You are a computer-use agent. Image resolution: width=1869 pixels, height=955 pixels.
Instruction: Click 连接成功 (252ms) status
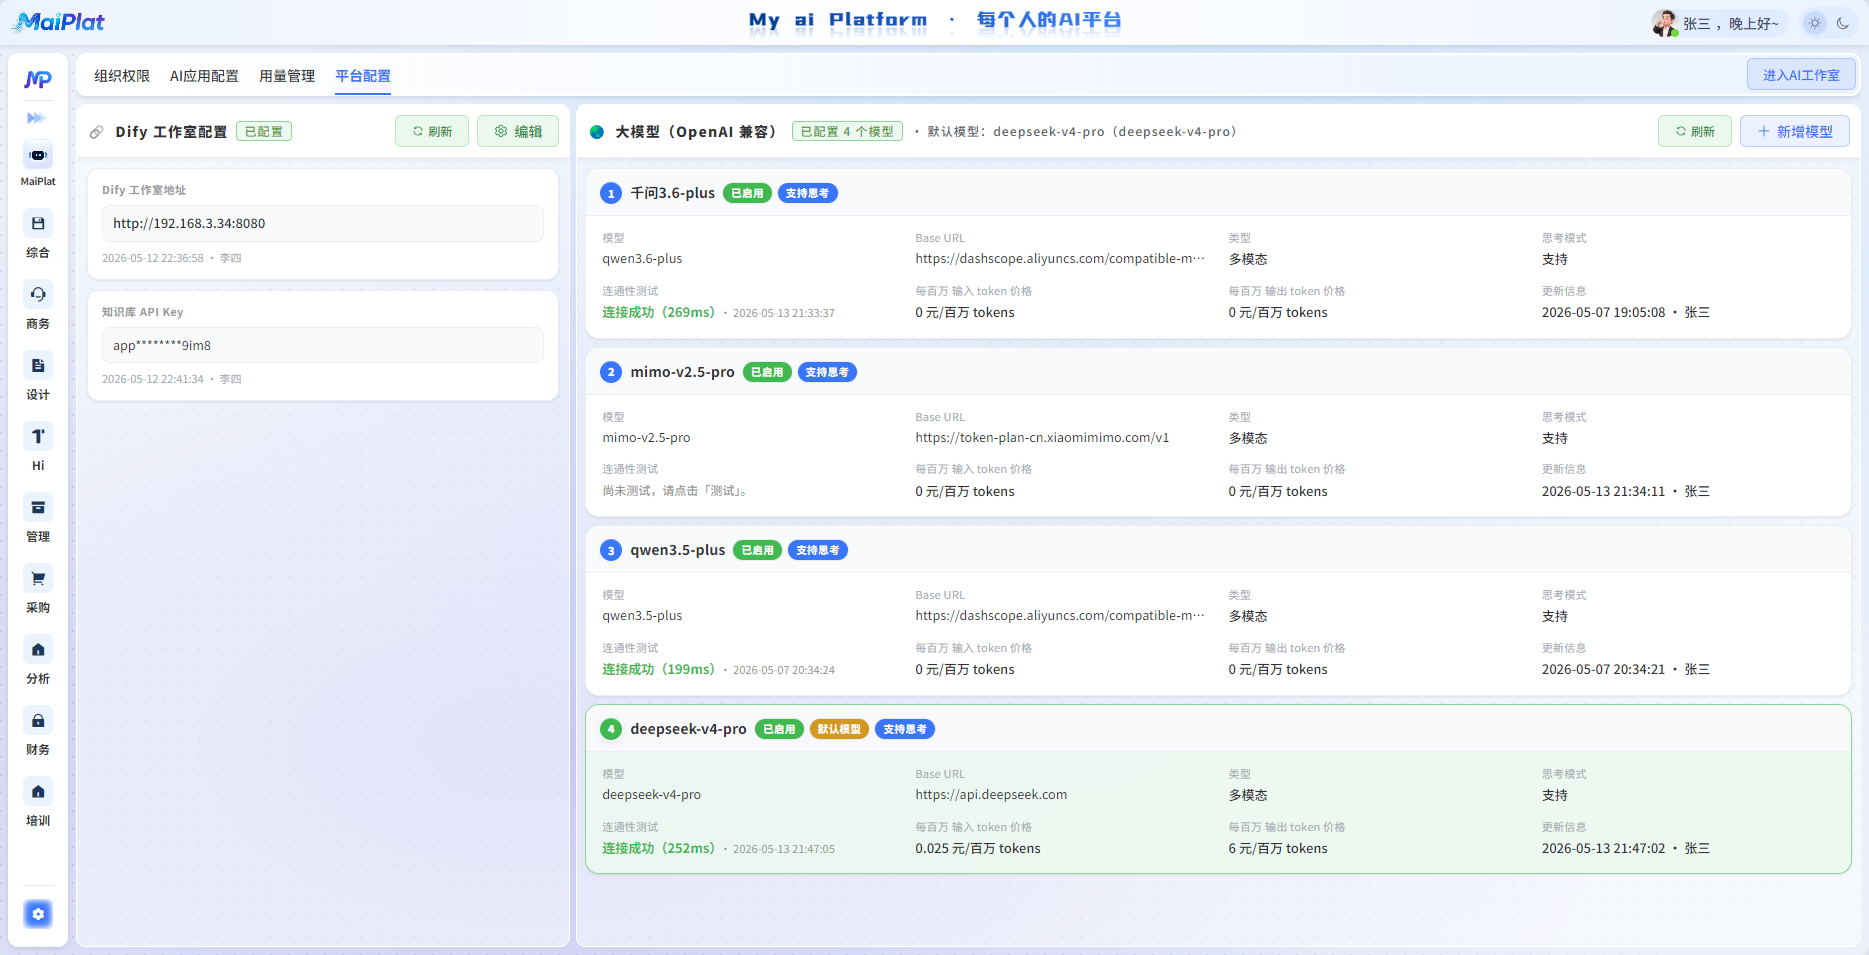pos(658,848)
